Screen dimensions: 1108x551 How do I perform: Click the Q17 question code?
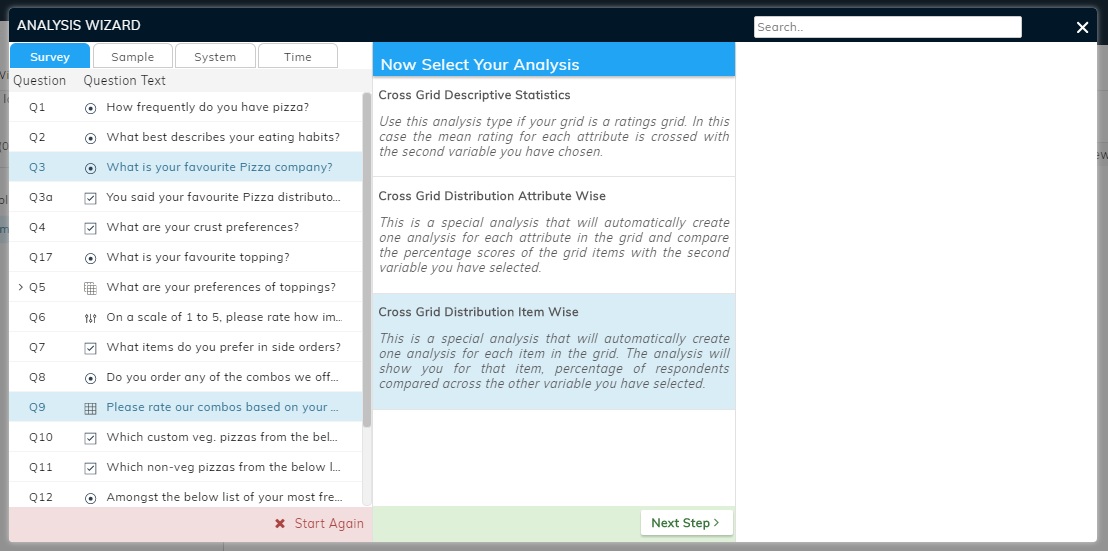(41, 257)
